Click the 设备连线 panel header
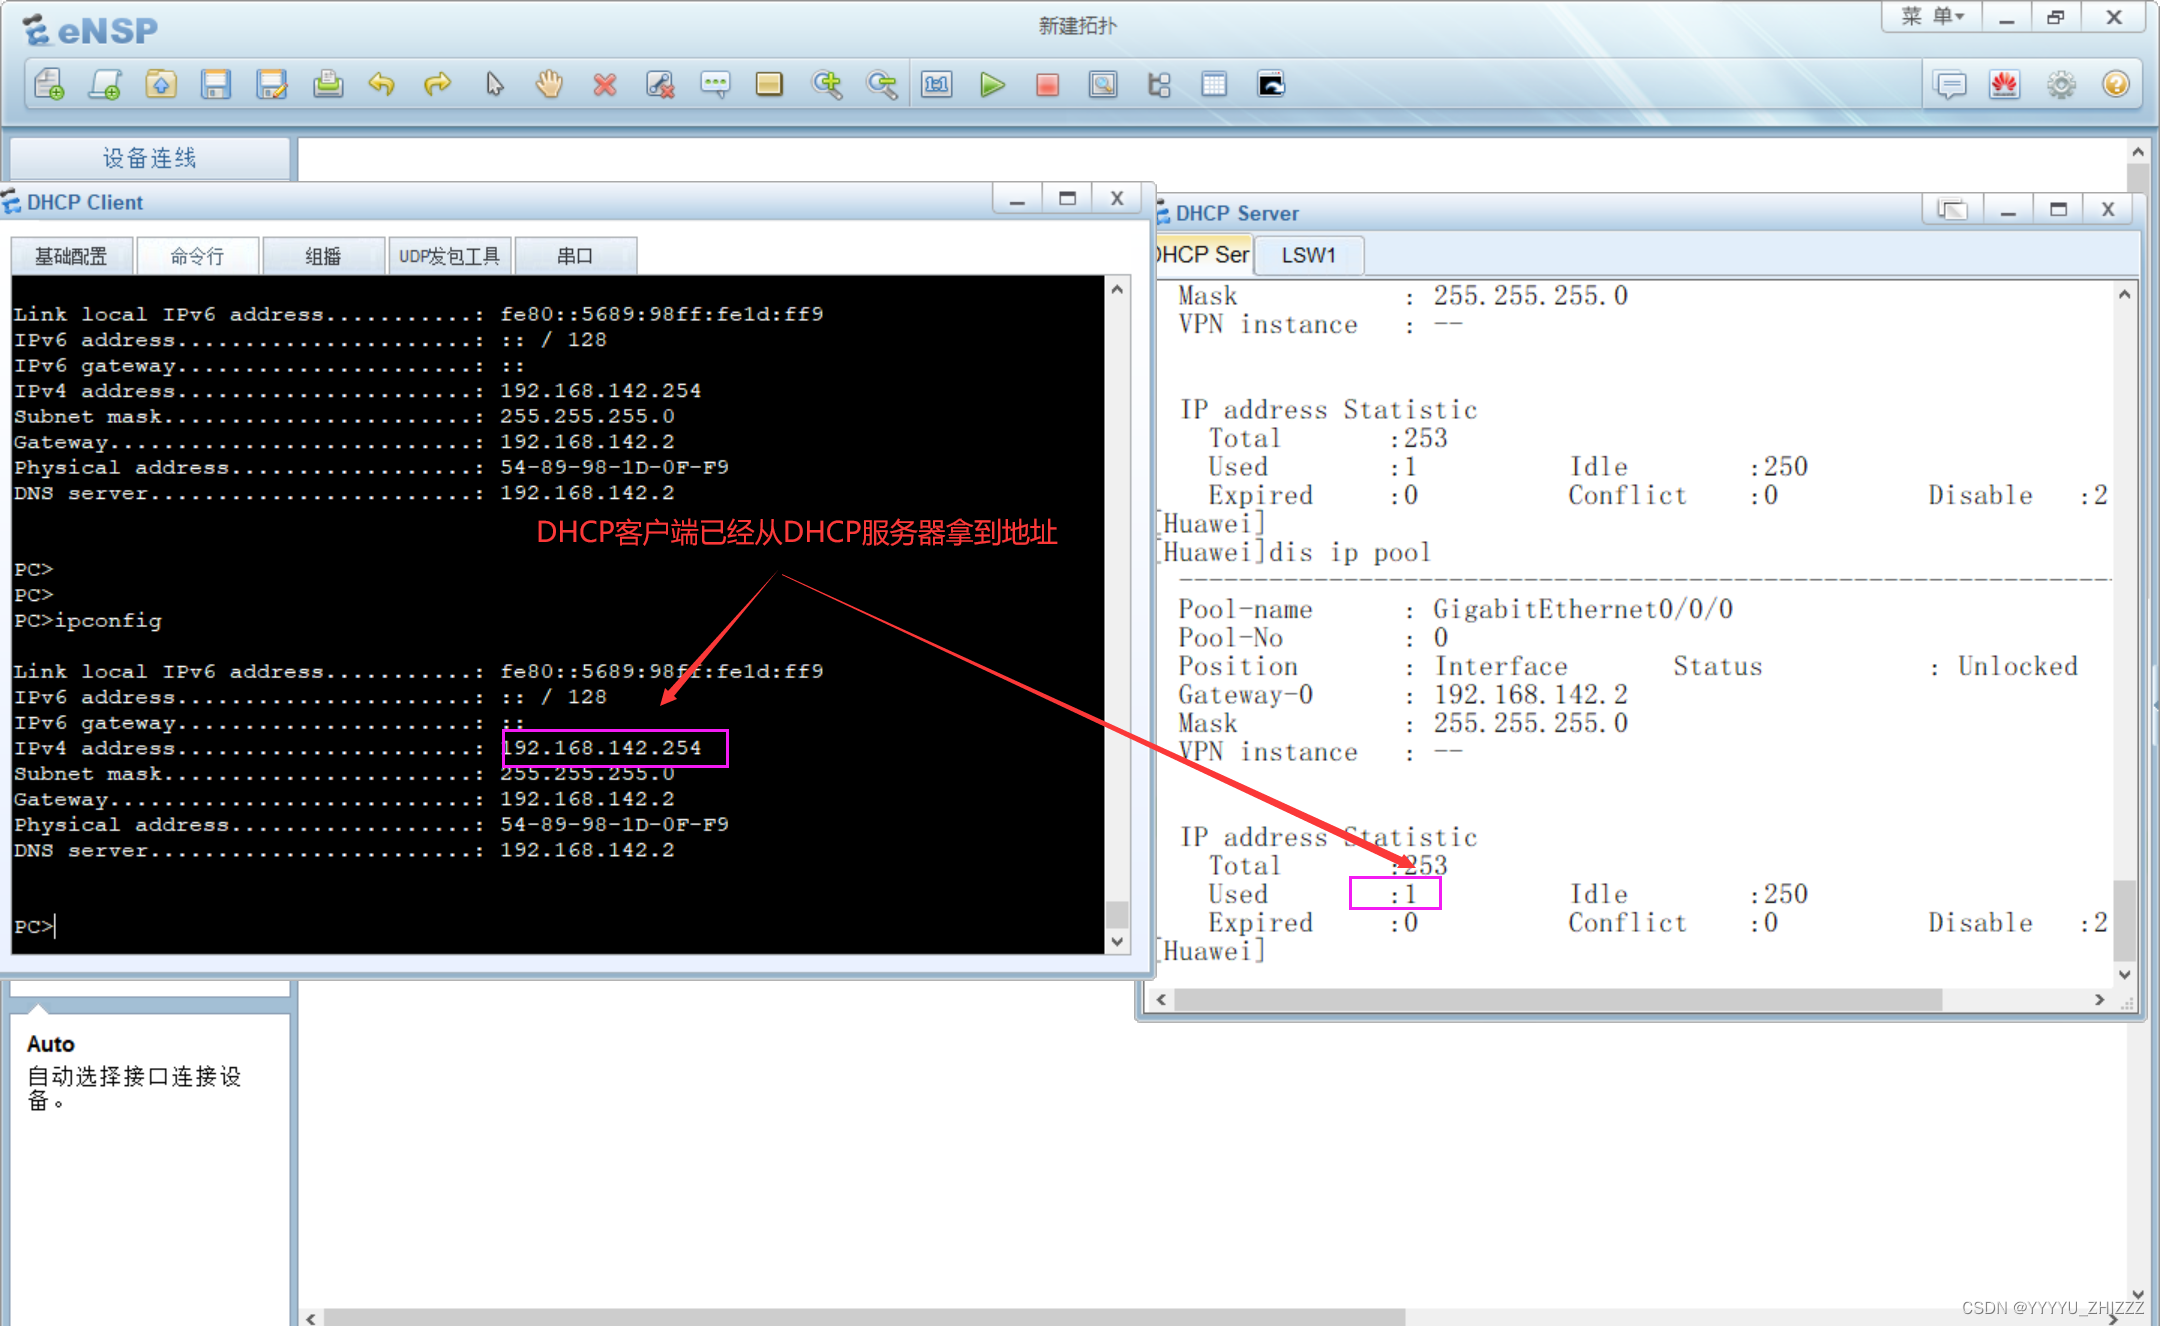Screen dimensions: 2160x1326 click(x=150, y=158)
